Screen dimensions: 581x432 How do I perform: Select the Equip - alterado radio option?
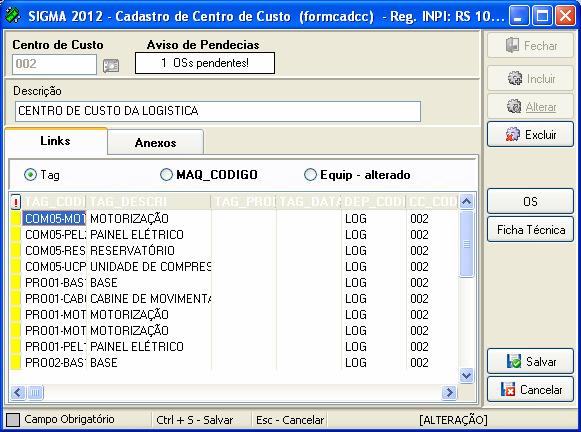click(310, 175)
